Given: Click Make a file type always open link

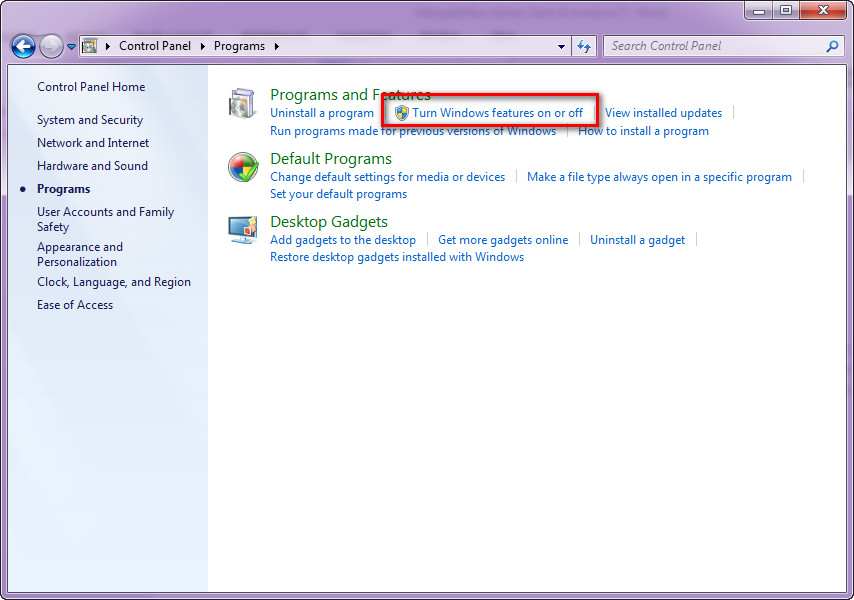Looking at the screenshot, I should tap(659, 177).
